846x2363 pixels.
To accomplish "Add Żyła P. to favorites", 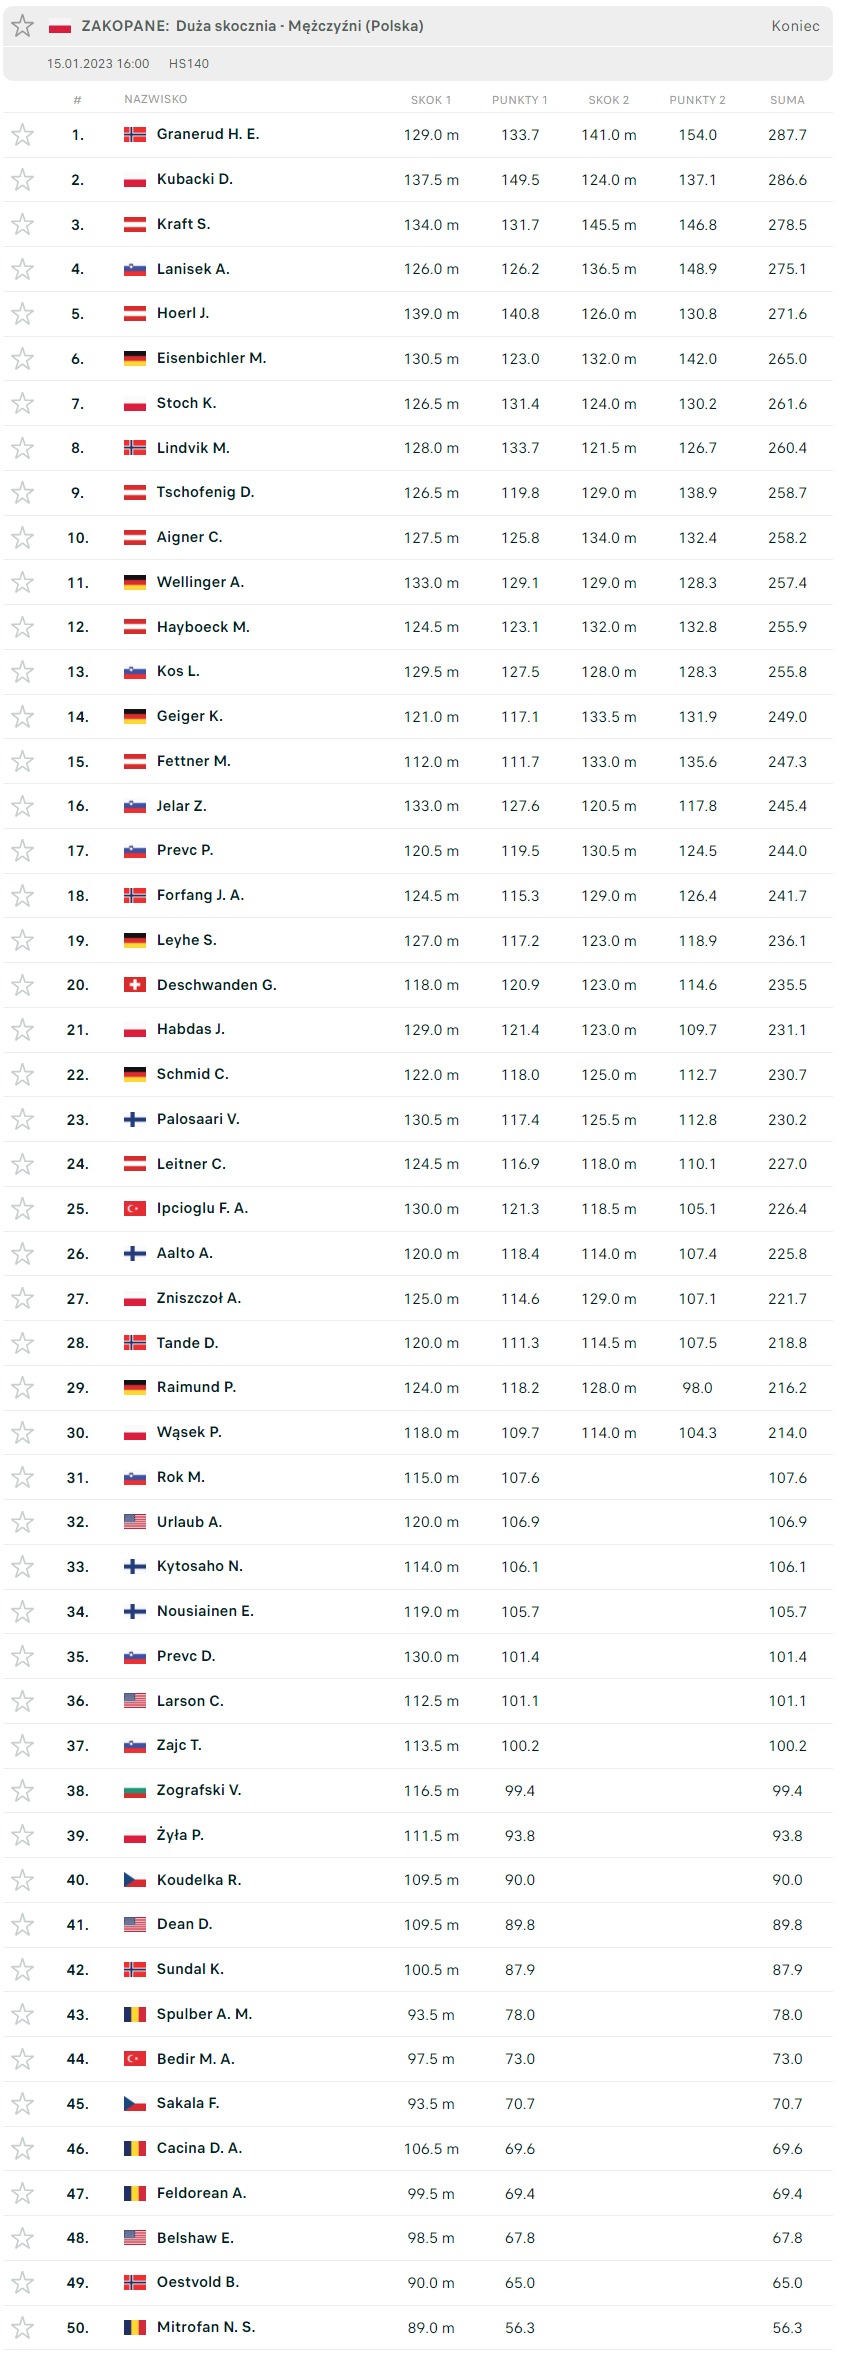I will [x=22, y=1836].
